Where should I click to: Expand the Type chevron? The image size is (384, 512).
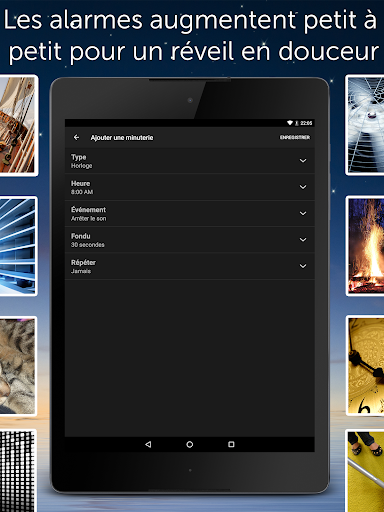303,161
